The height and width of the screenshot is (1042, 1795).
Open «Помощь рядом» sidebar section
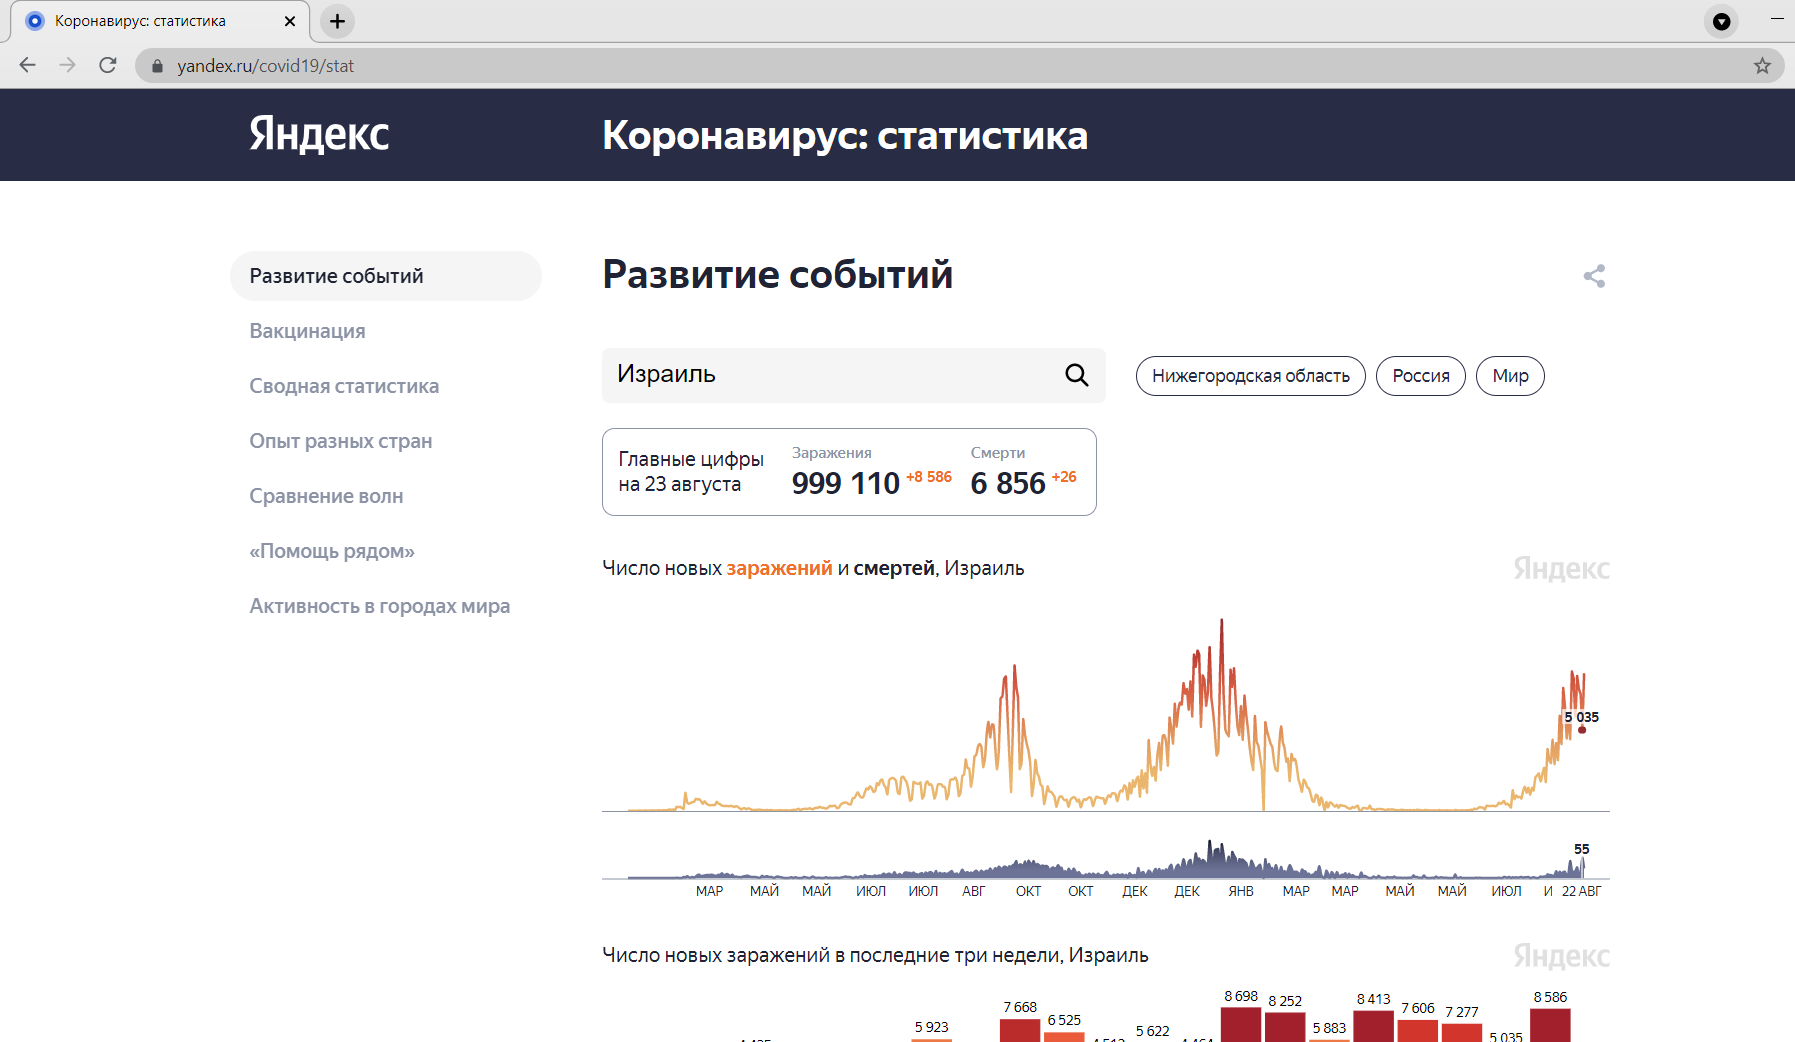[x=332, y=551]
